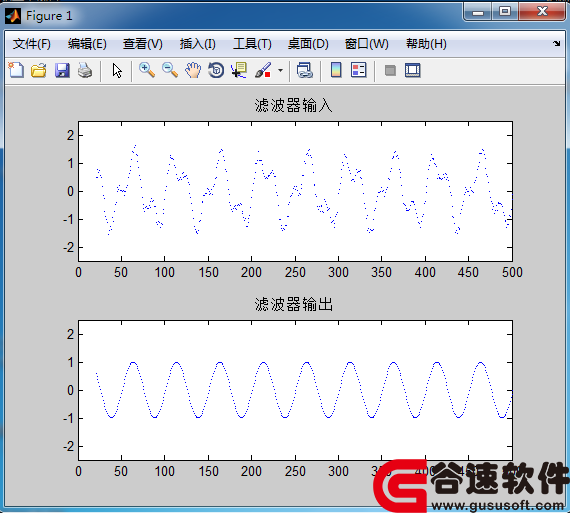Enable the Rotate 3D tool
This screenshot has width=570, height=513.
click(216, 70)
